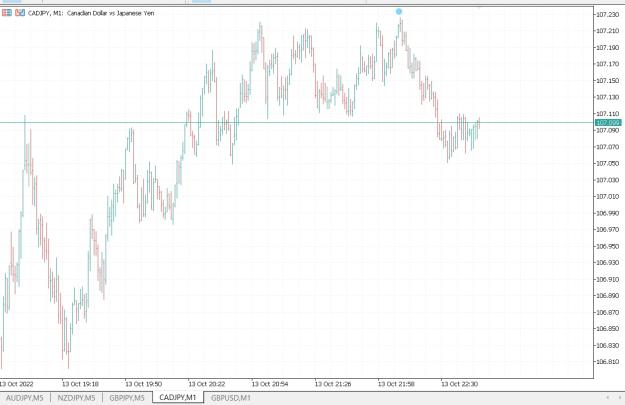625x405 pixels.
Task: Click the 106.990 price scale label
Action: (x=607, y=213)
